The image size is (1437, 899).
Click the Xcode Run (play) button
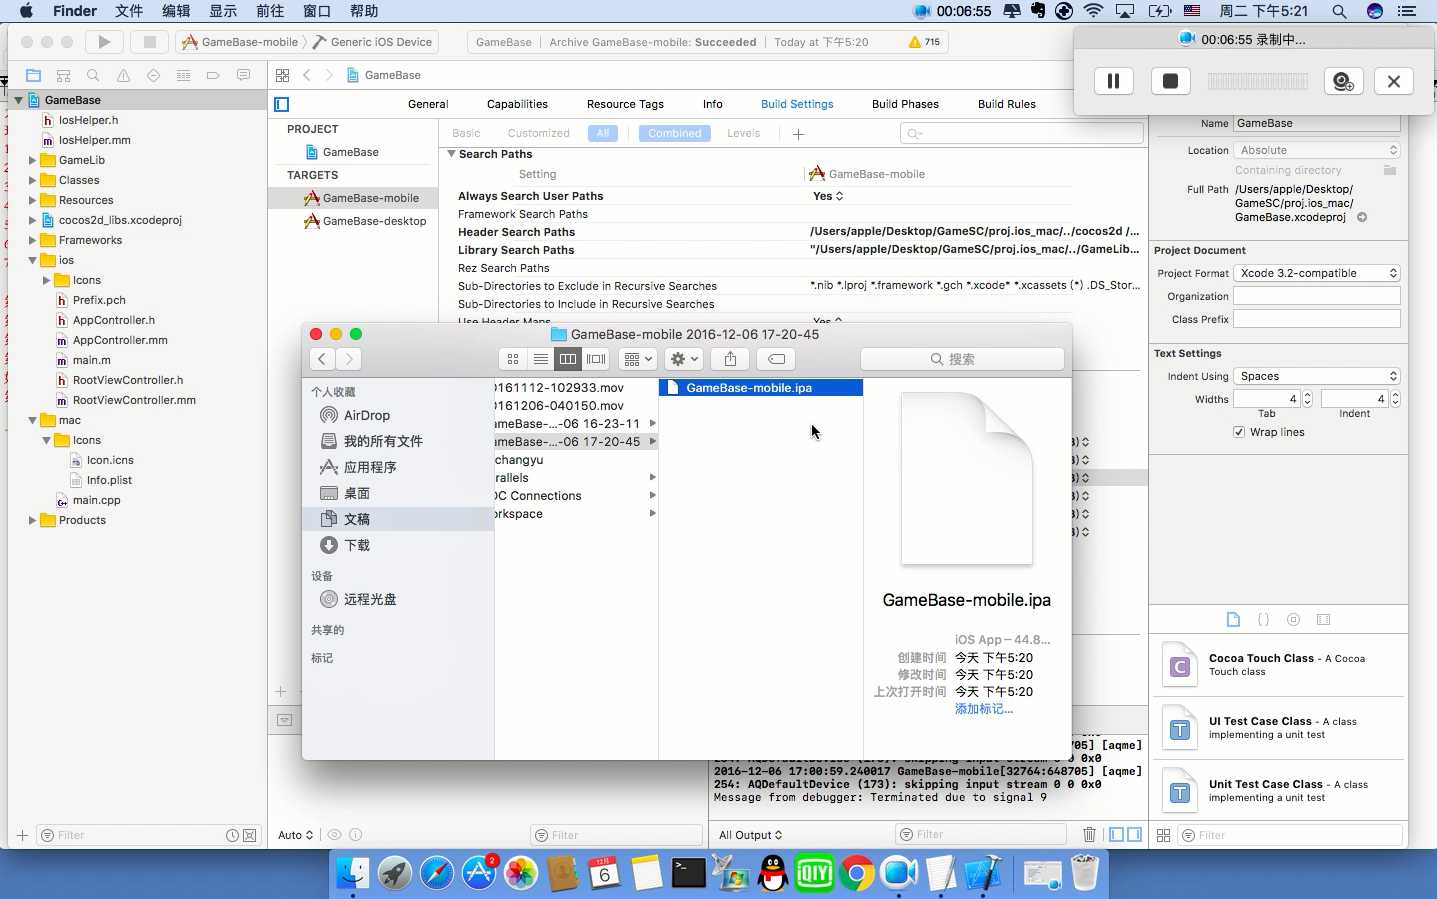point(104,42)
